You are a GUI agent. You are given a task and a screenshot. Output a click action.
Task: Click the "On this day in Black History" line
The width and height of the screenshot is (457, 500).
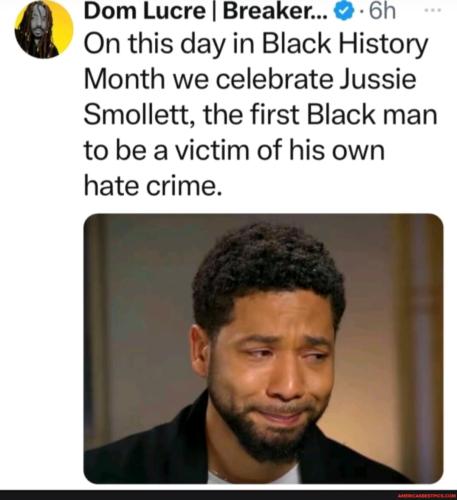tap(256, 45)
